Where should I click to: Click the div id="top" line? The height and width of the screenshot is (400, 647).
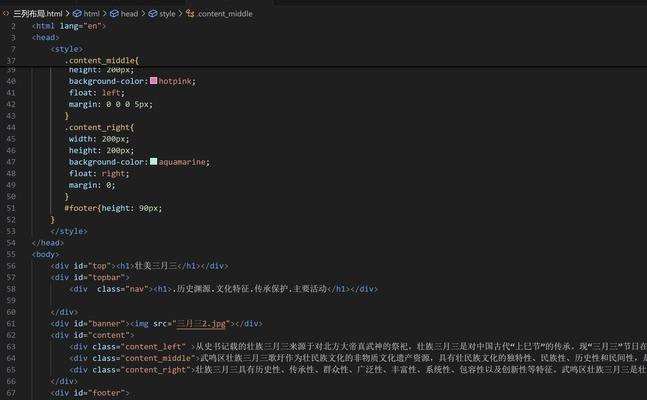[139, 266]
